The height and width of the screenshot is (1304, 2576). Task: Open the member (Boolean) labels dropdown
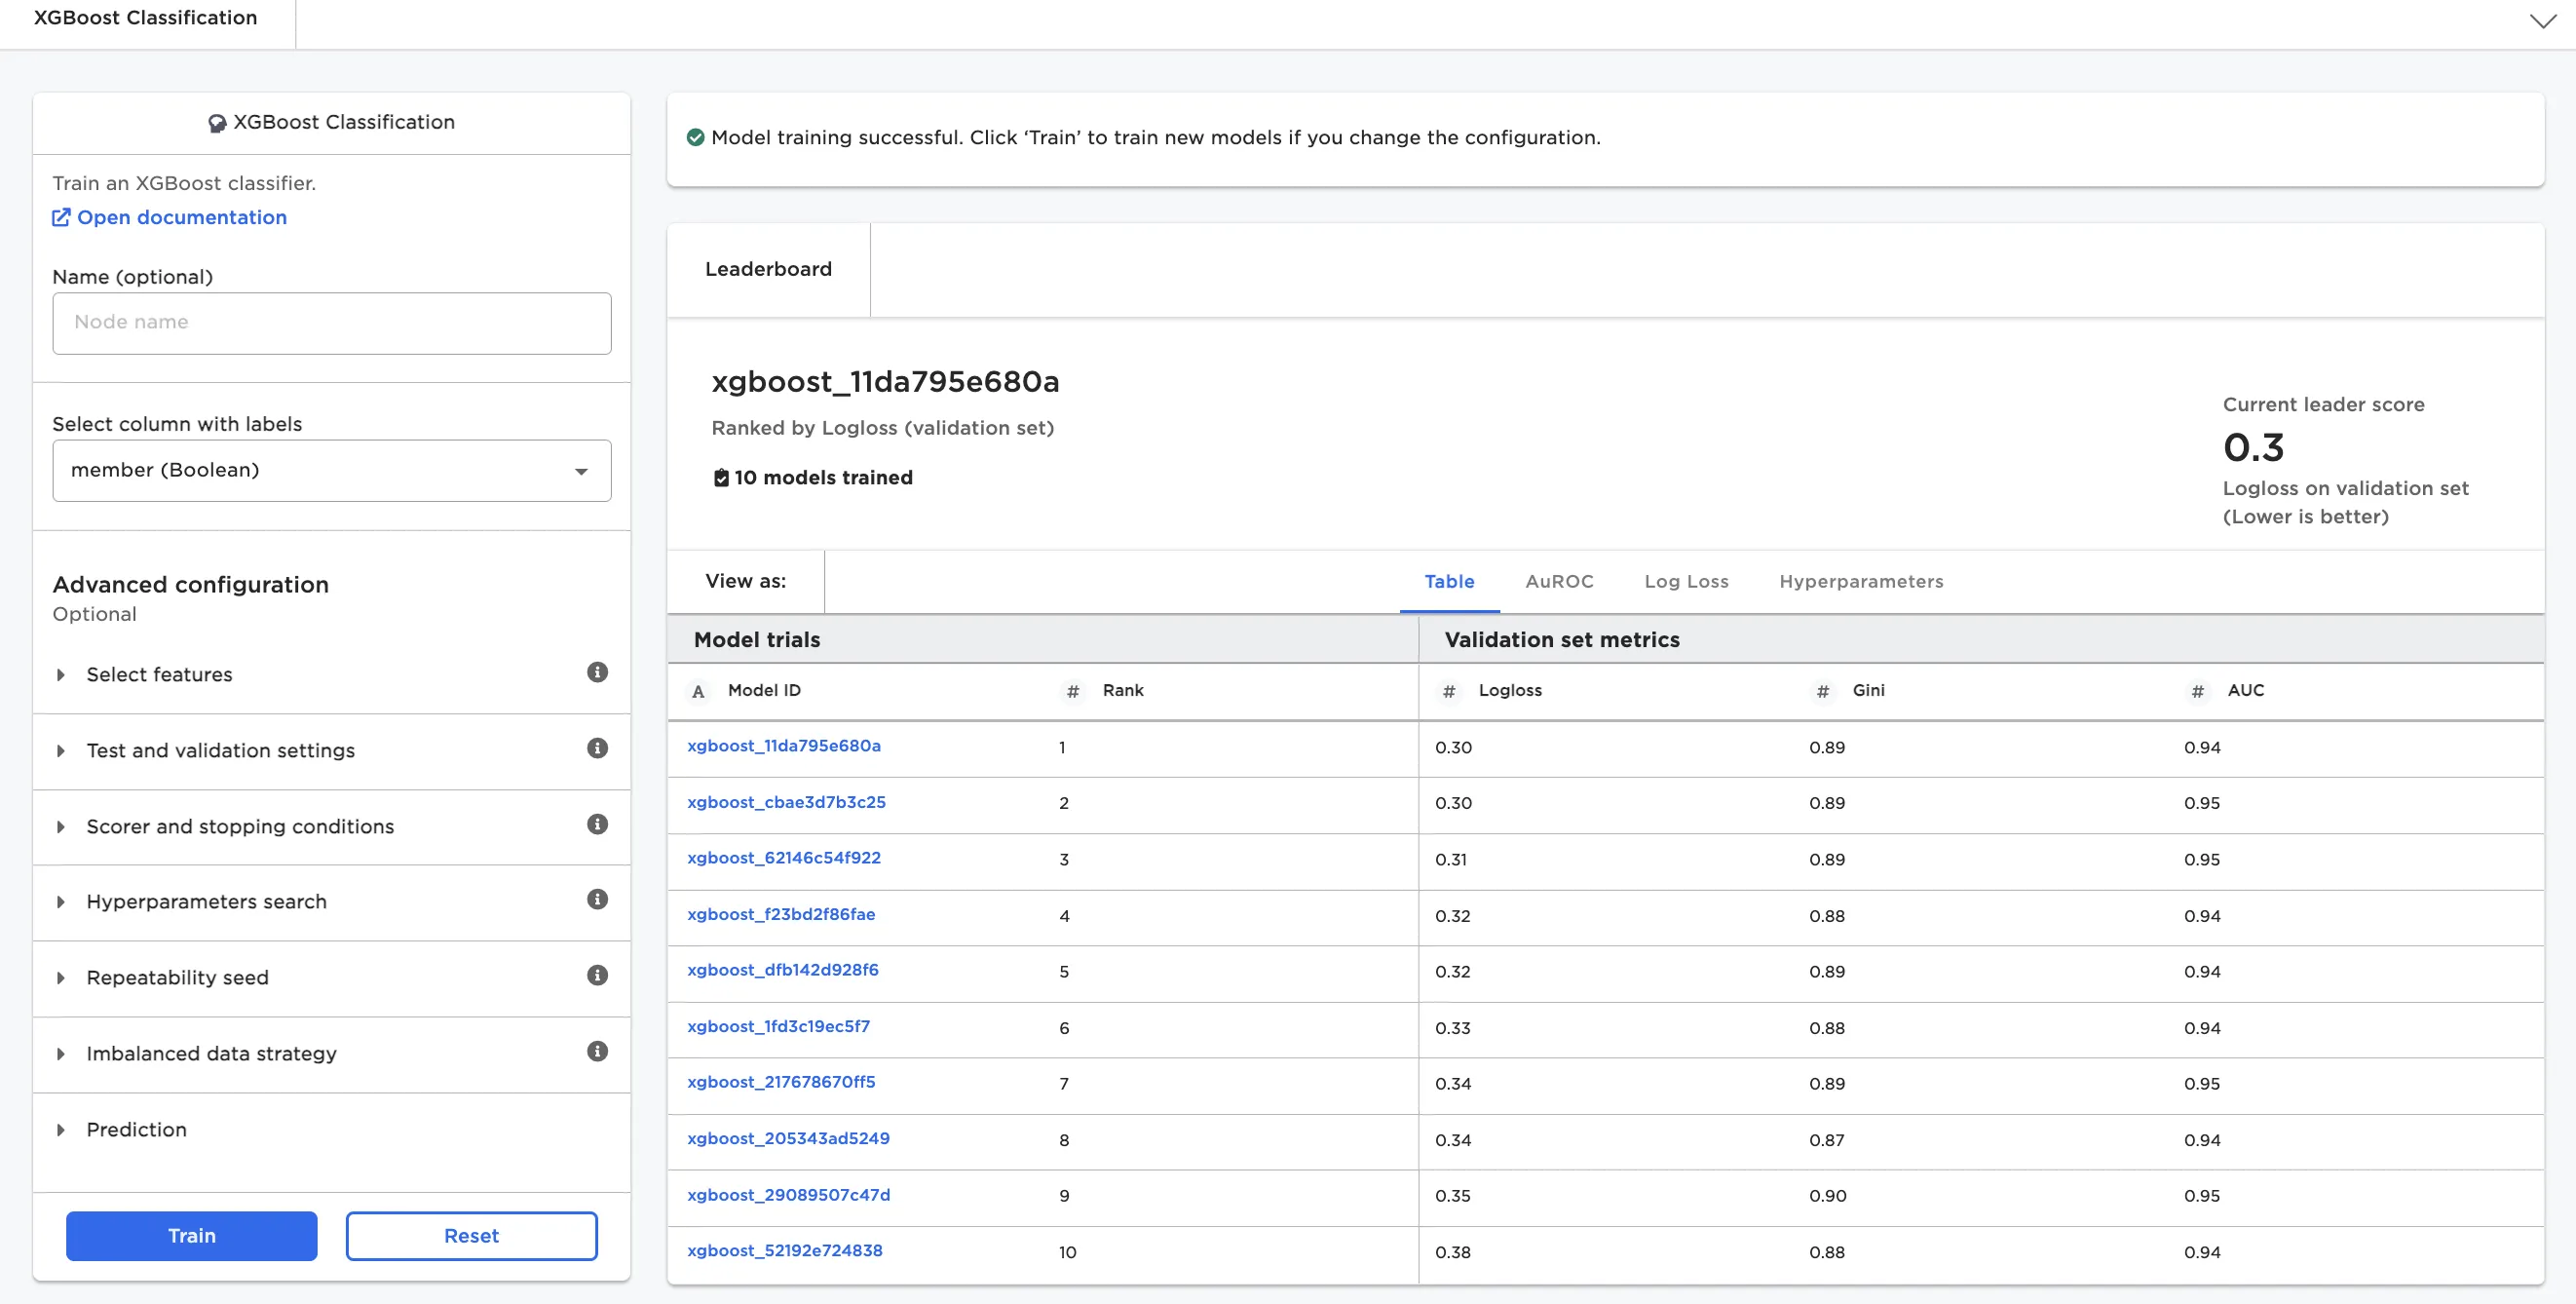click(x=331, y=470)
